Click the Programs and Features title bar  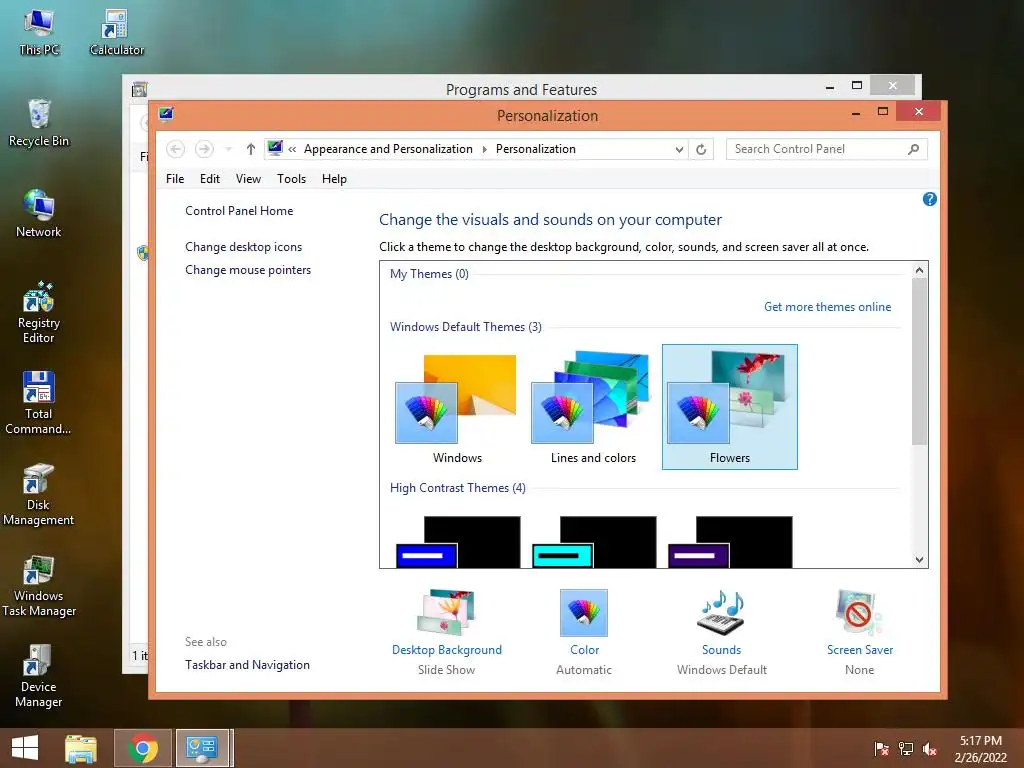coord(521,89)
